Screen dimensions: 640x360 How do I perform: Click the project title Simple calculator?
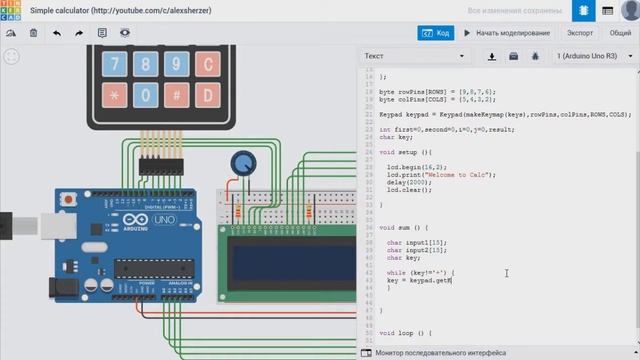click(120, 11)
